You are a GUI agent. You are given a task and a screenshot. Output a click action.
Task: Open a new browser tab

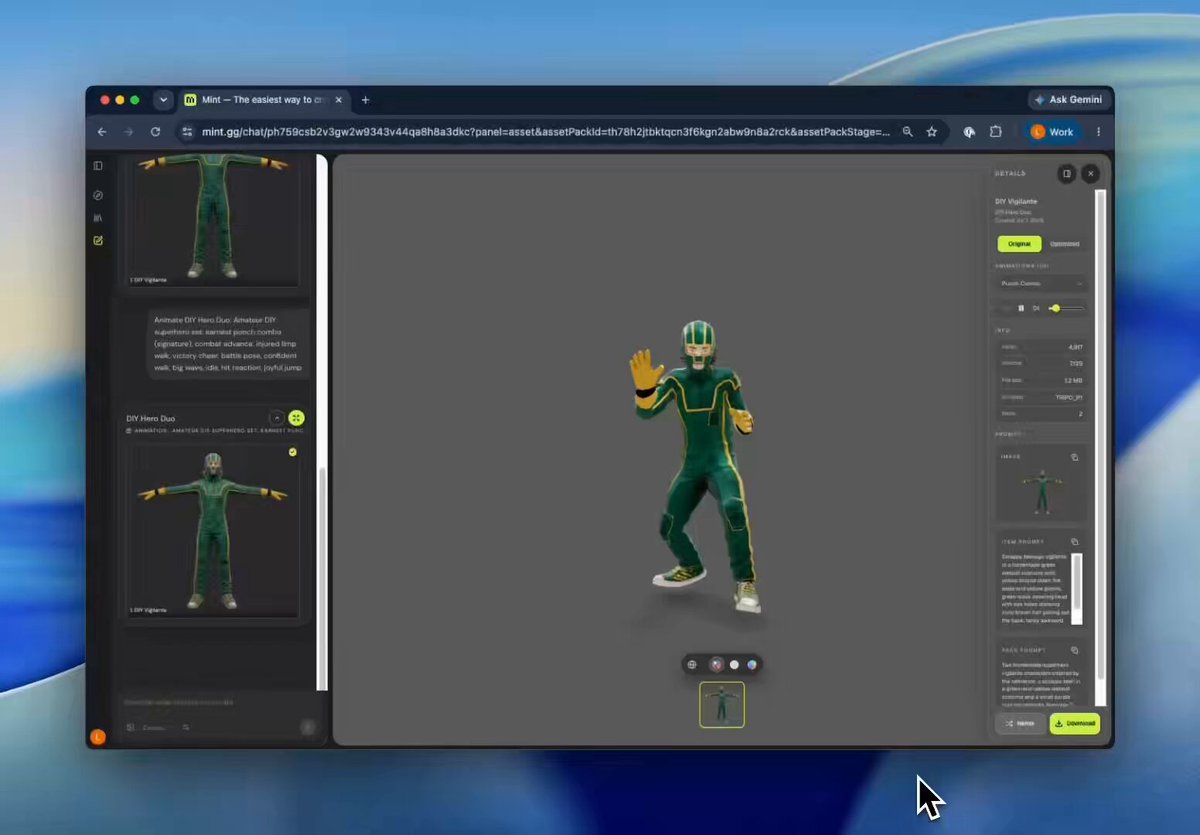coord(365,100)
